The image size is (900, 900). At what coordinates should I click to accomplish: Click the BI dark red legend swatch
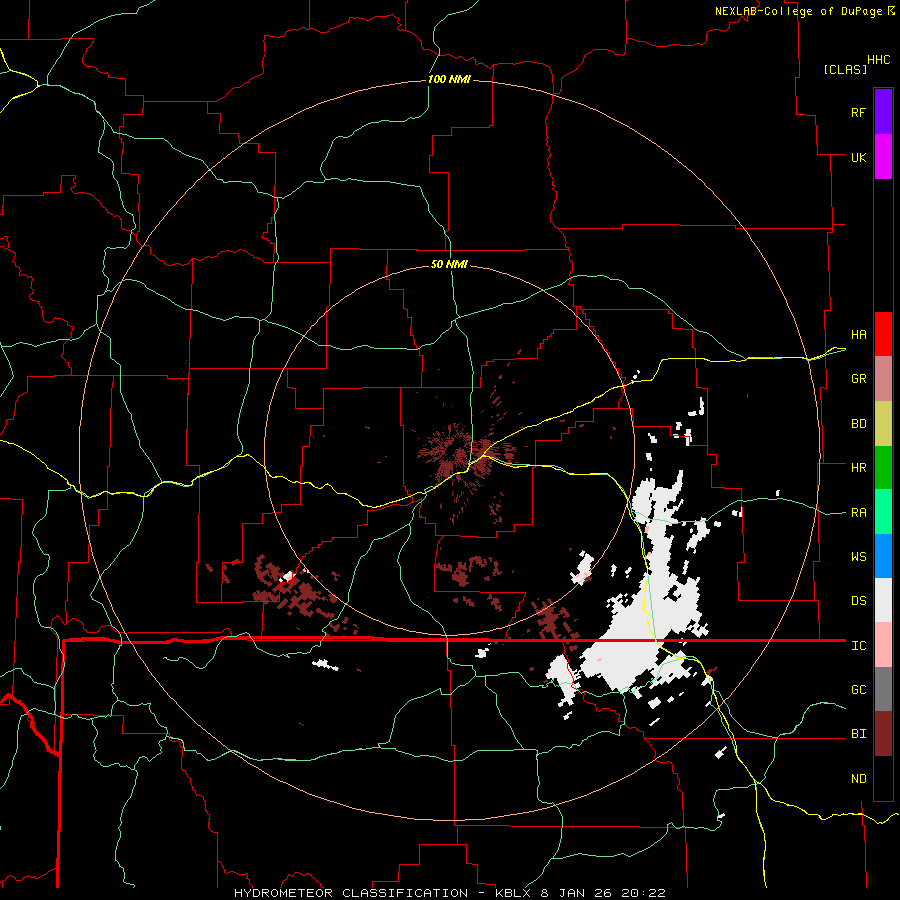883,734
